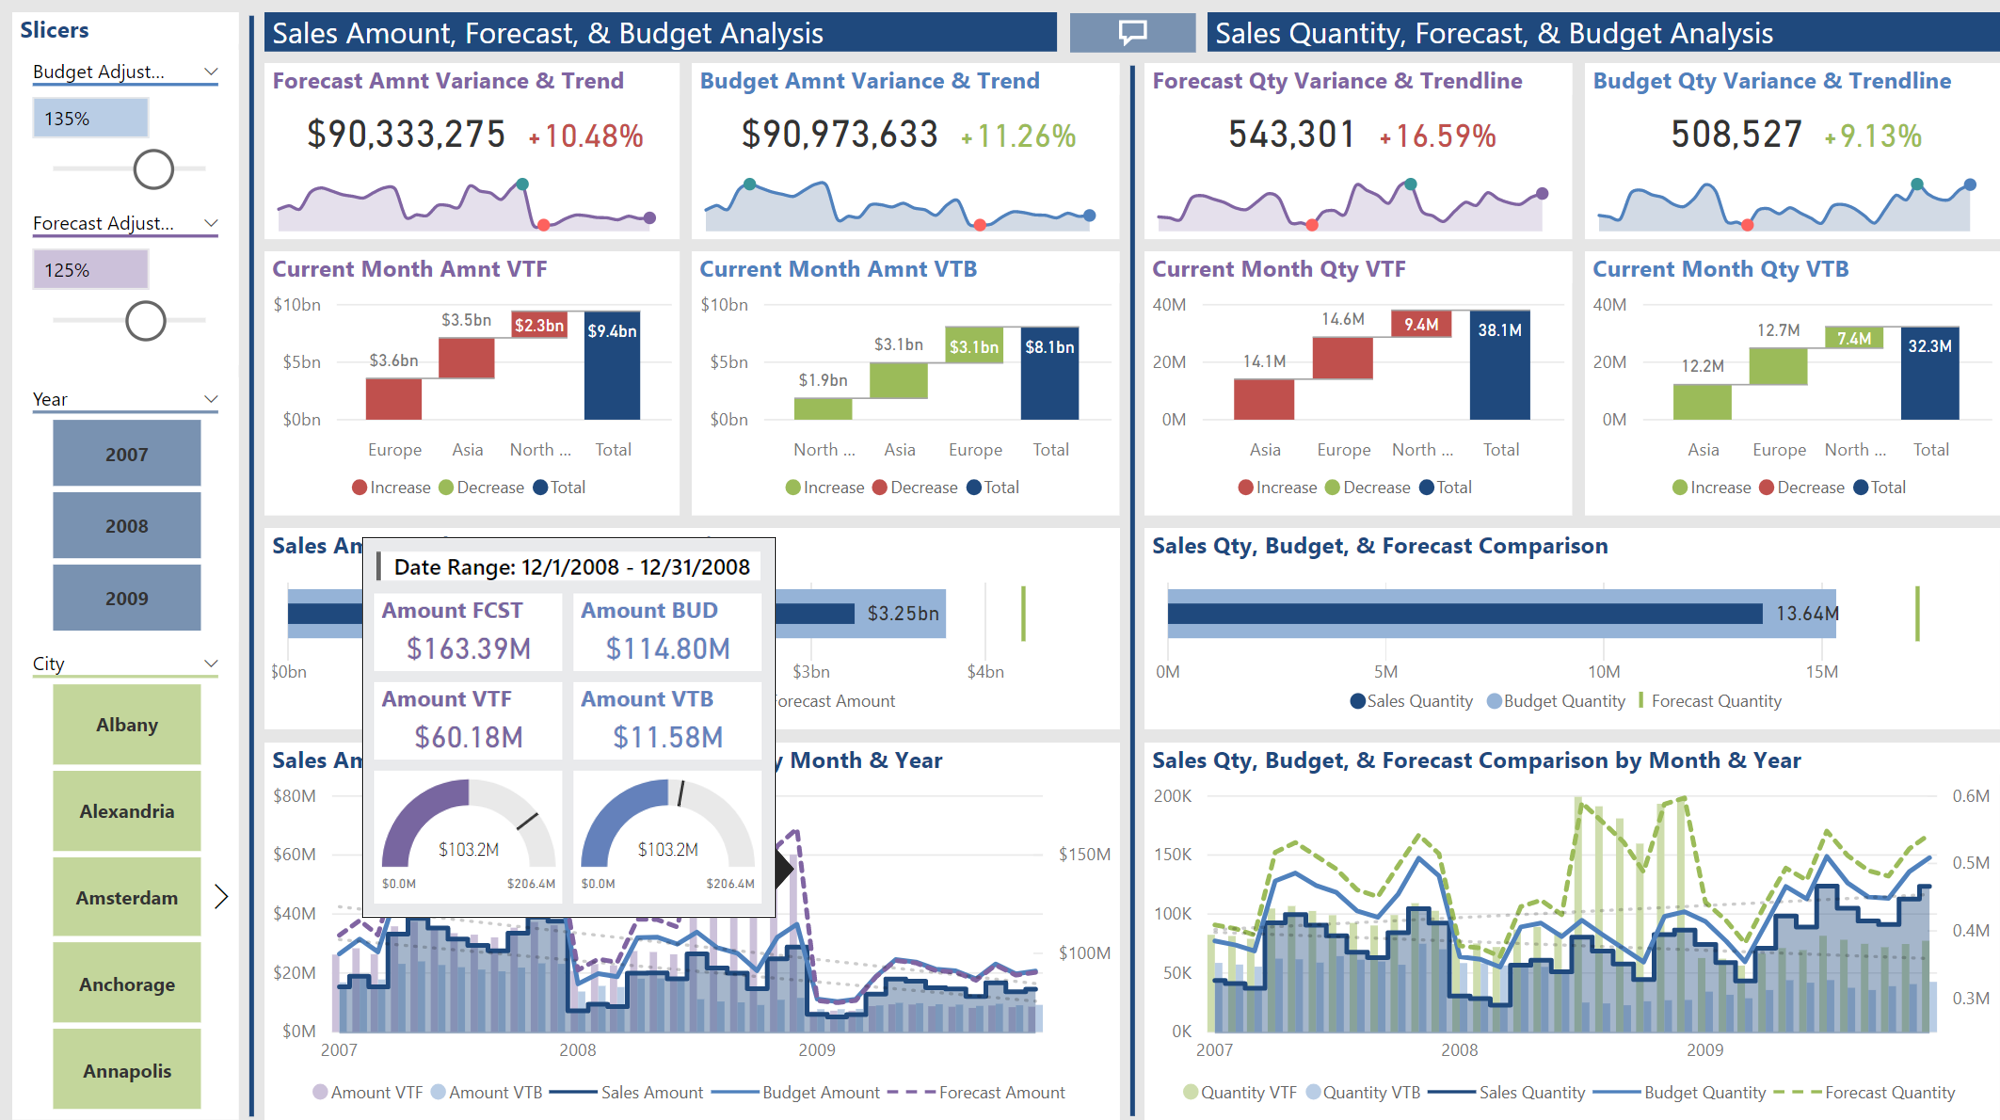Click the Decrease legend dot under Current Month Amnt VTB
This screenshot has height=1120, width=2000.
pyautogui.click(x=879, y=487)
